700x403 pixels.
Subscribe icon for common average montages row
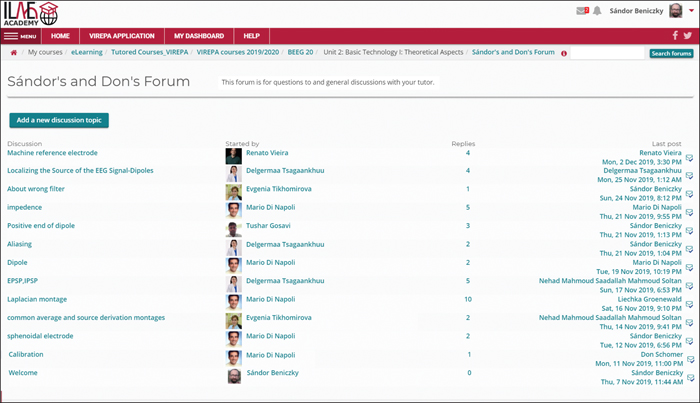point(689,322)
